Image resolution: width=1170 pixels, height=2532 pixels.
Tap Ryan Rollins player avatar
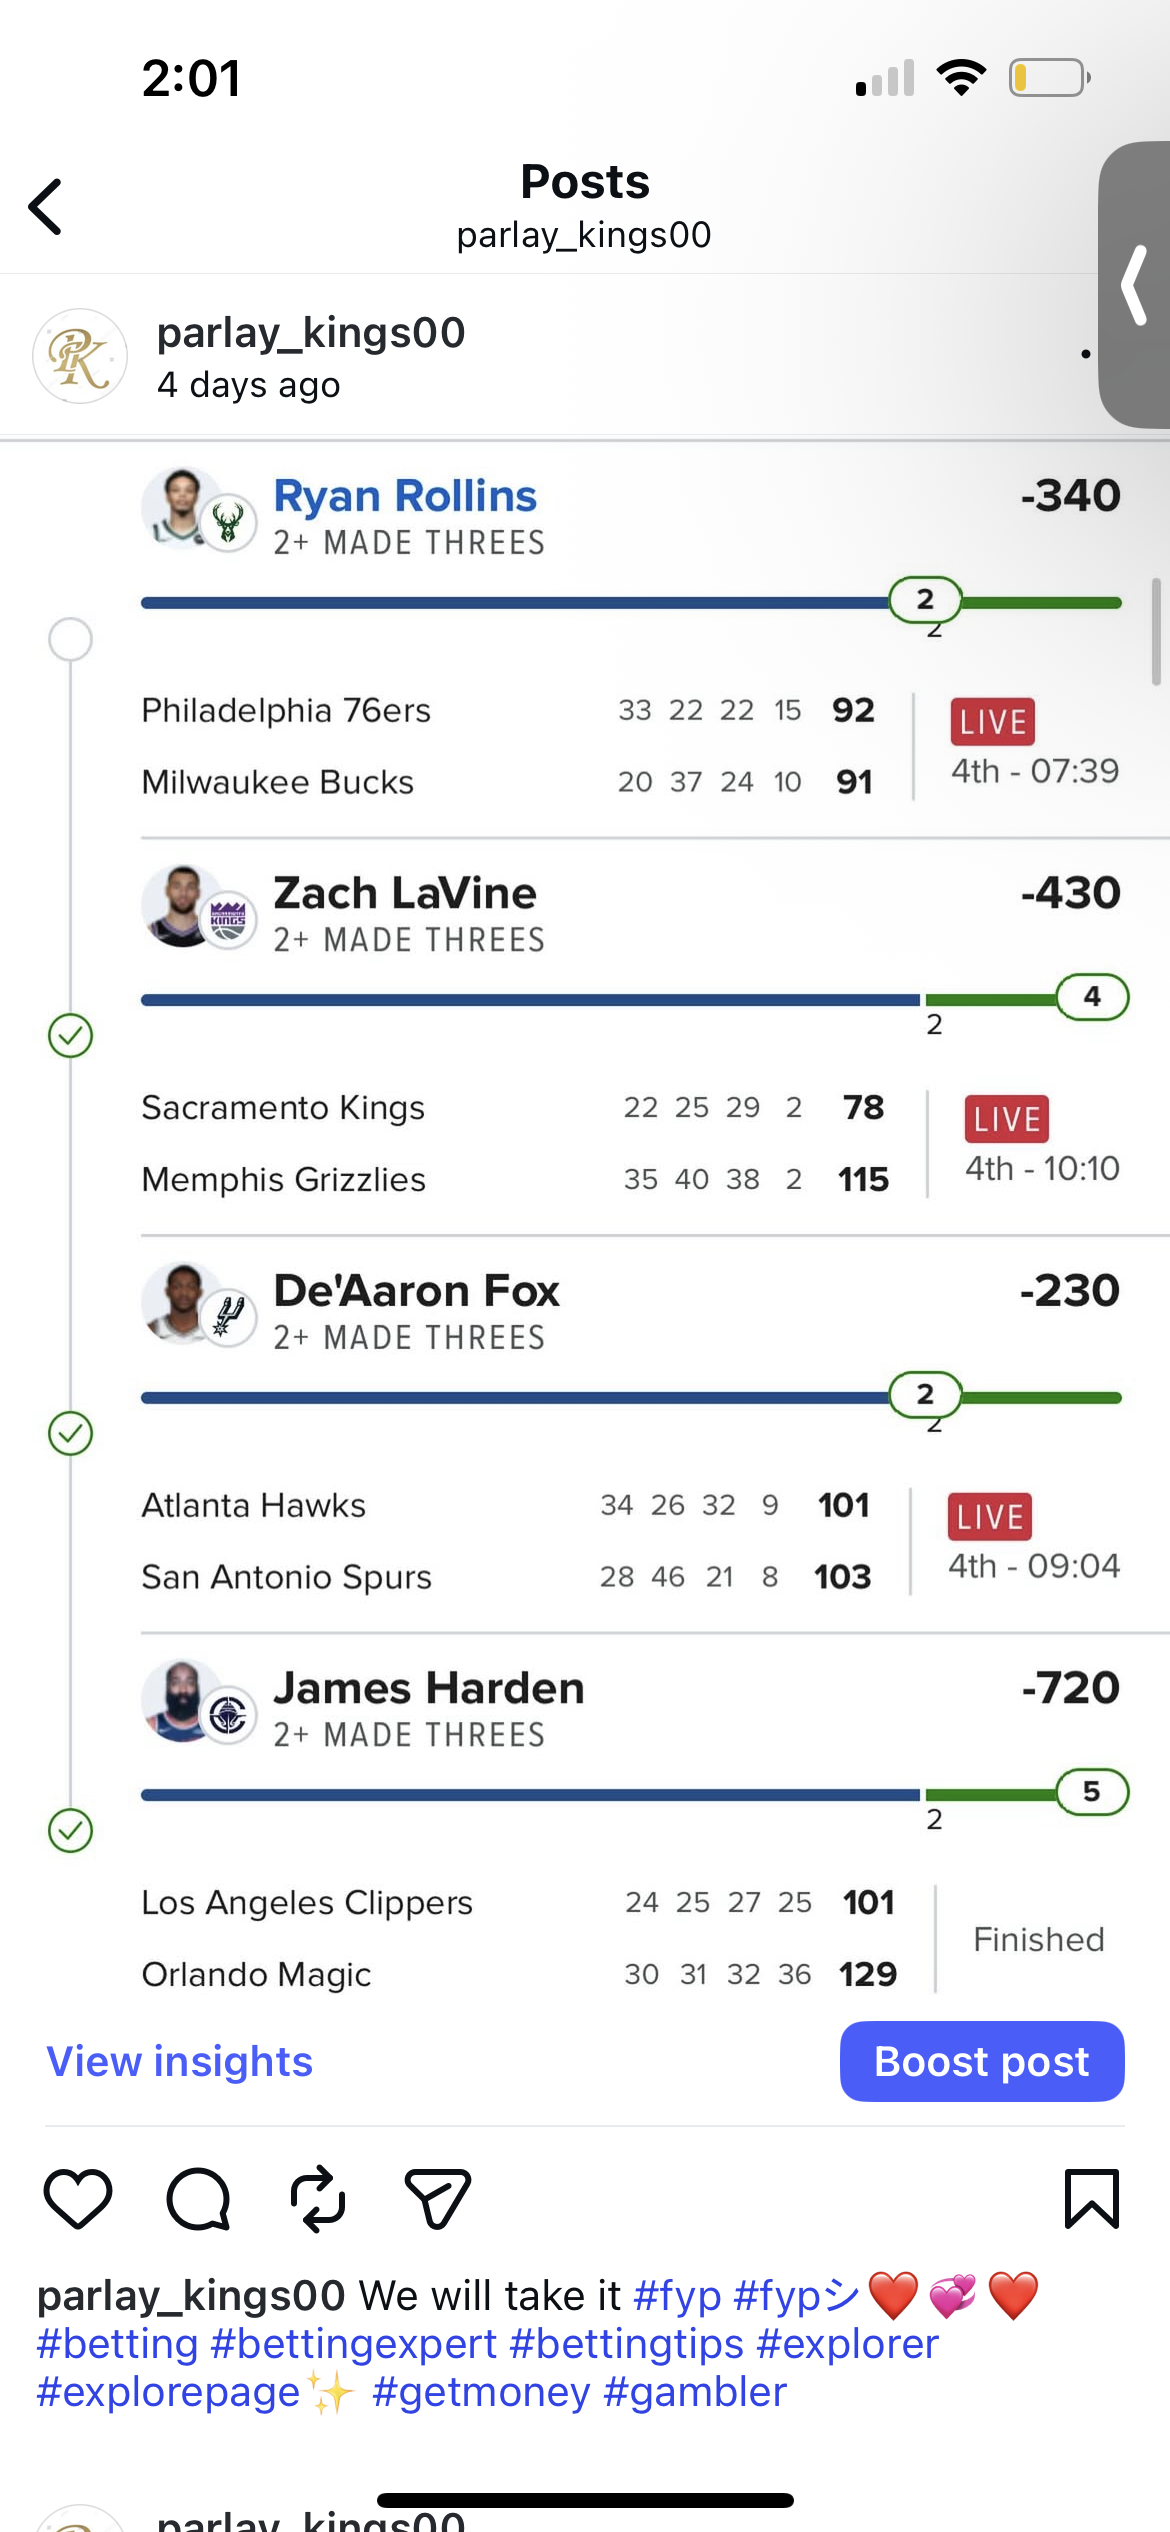pyautogui.click(x=182, y=508)
